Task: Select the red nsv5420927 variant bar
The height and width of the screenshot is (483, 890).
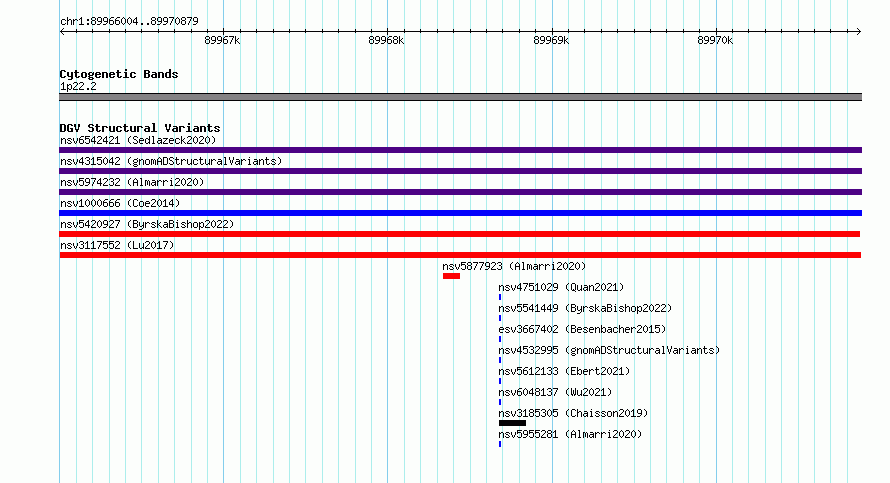Action: coord(459,234)
